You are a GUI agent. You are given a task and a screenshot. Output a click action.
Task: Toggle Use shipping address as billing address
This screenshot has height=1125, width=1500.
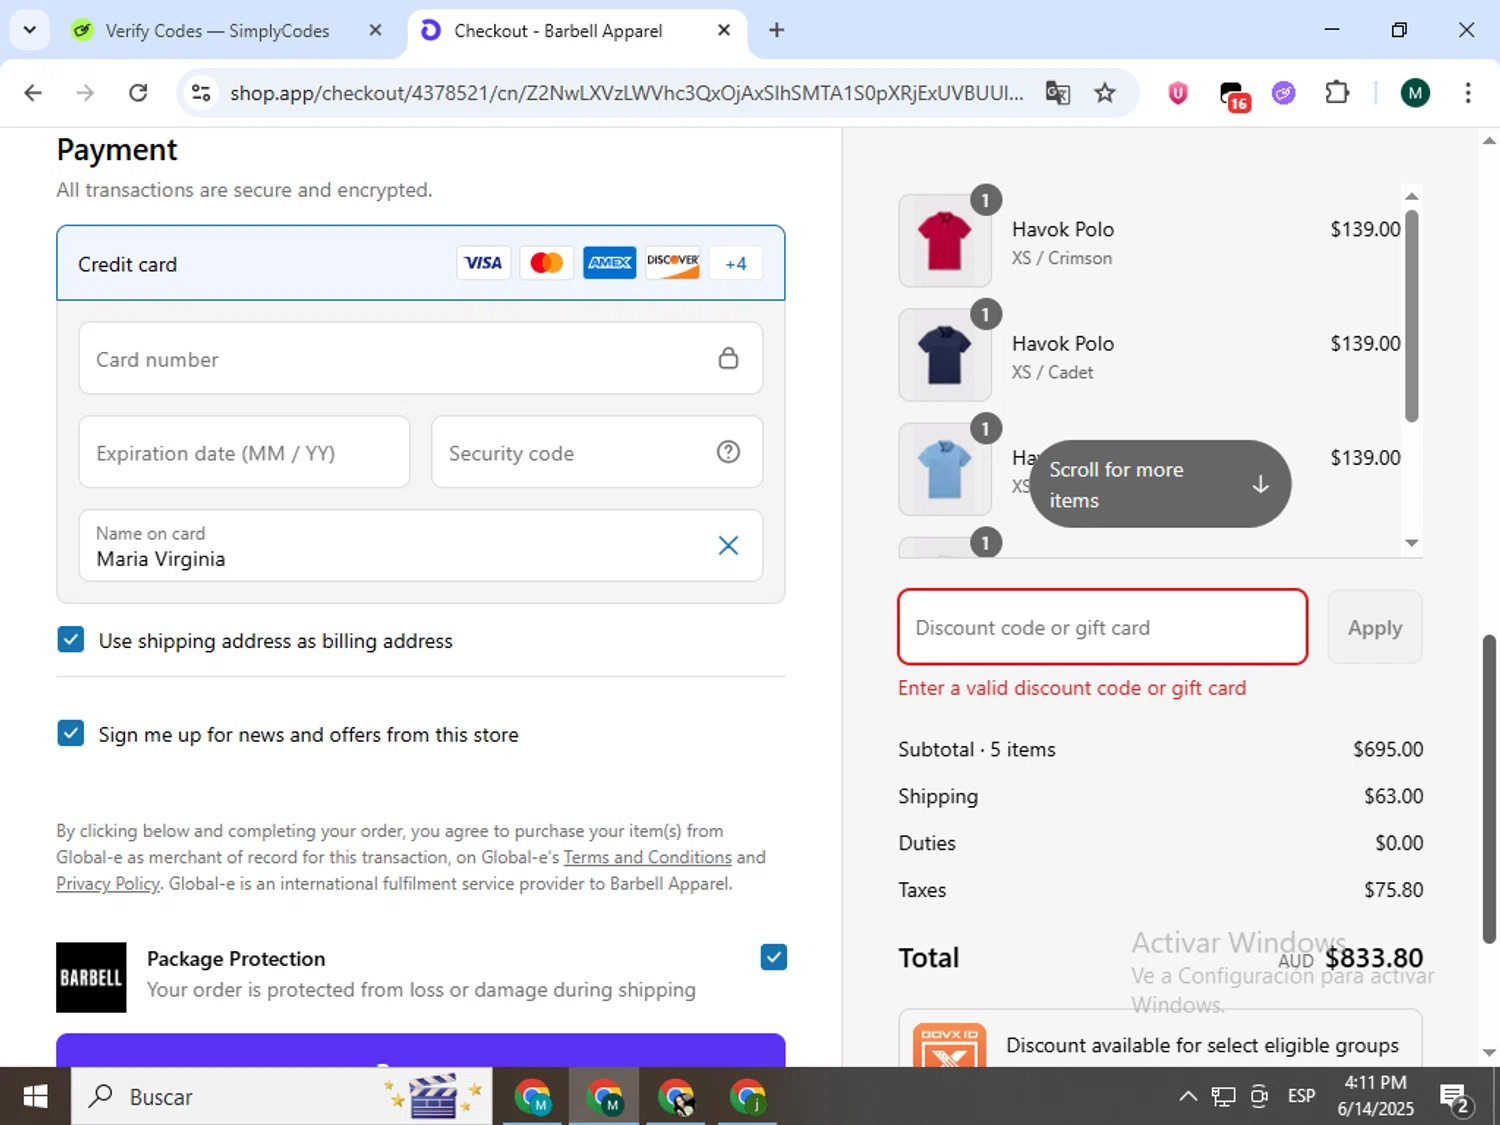(71, 640)
